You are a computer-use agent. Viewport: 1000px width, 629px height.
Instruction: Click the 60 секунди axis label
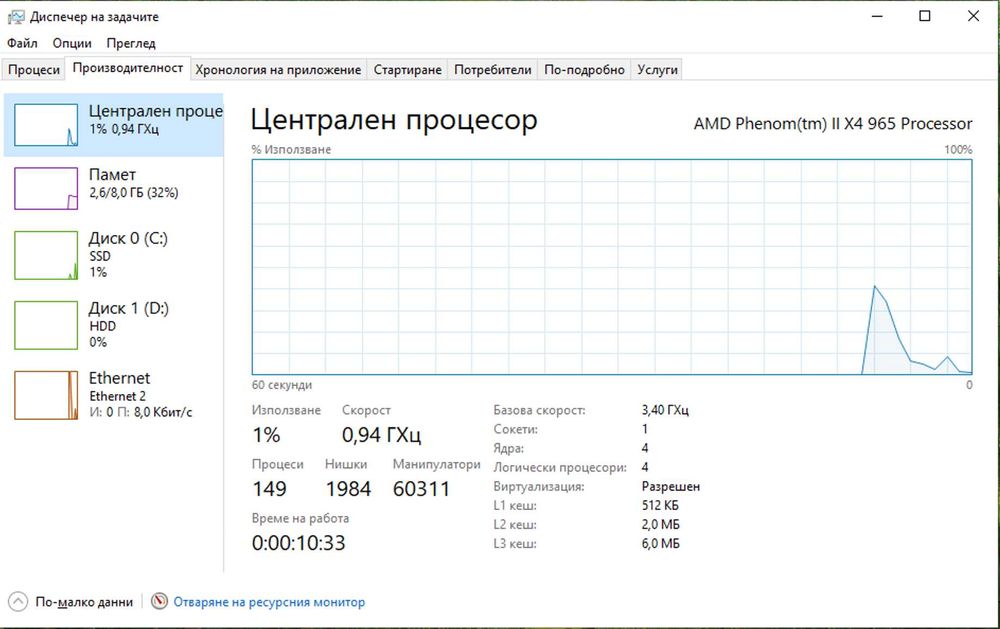click(282, 385)
